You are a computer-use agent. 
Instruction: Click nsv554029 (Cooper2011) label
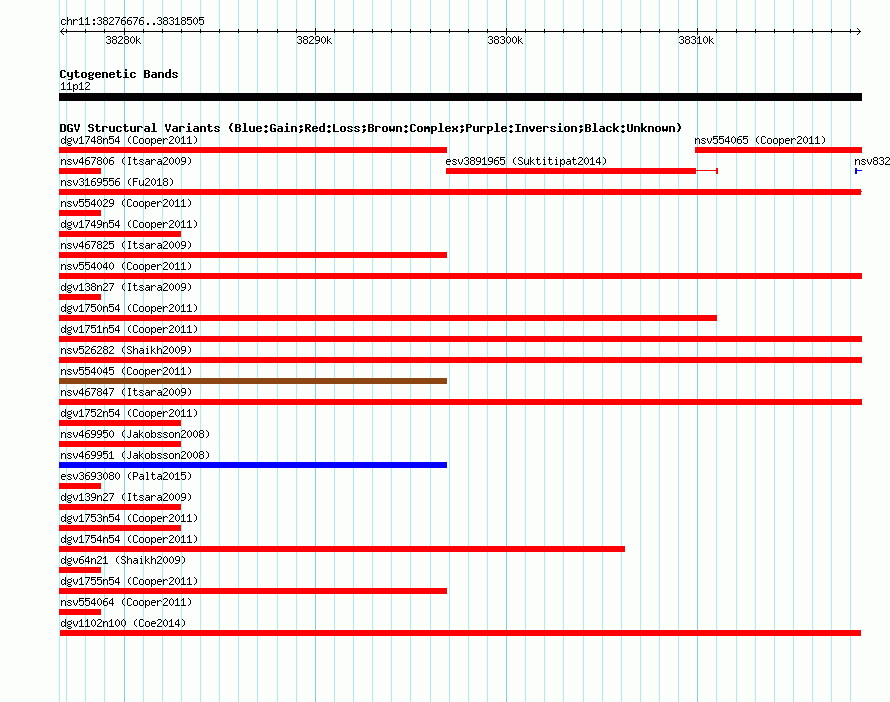coord(126,203)
